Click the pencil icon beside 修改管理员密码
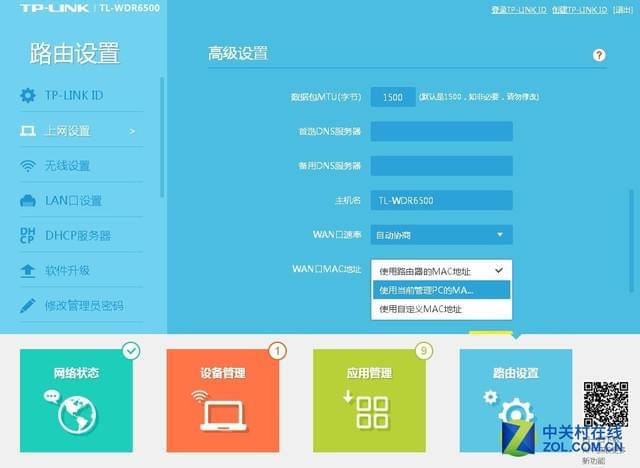This screenshot has width=640, height=468. [x=28, y=306]
